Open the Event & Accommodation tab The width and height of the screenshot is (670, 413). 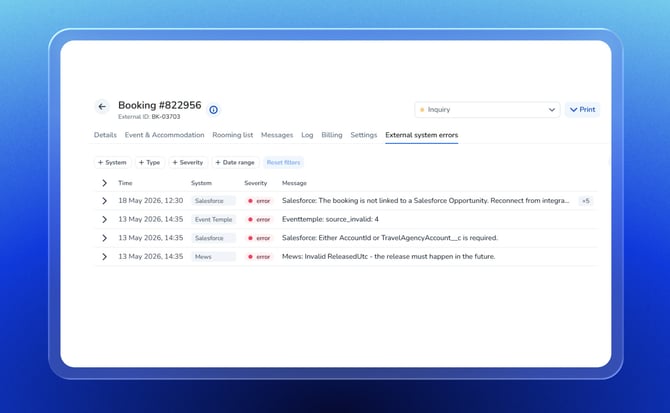(x=165, y=135)
